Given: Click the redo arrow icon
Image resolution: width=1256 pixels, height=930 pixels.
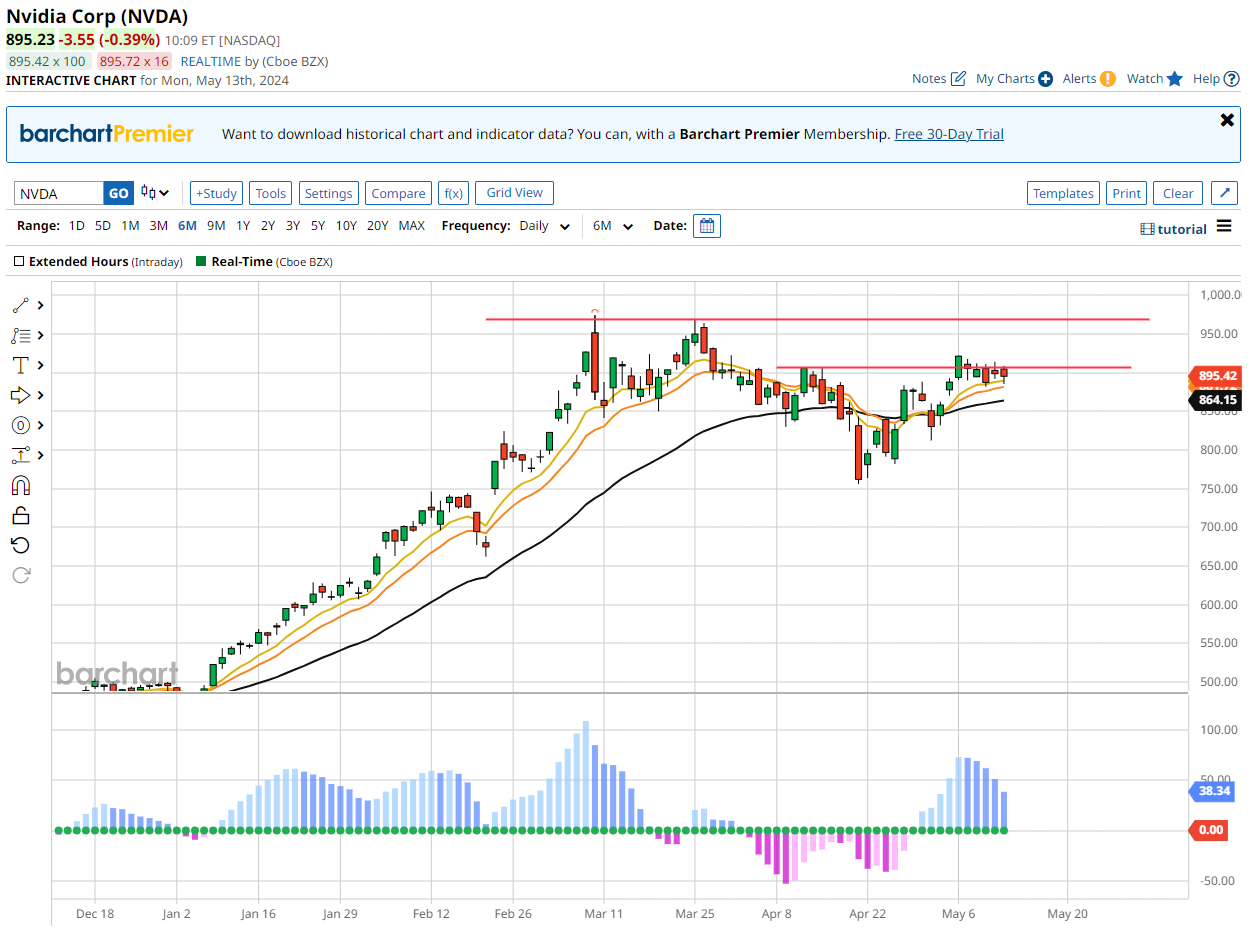Looking at the screenshot, I should (x=20, y=575).
